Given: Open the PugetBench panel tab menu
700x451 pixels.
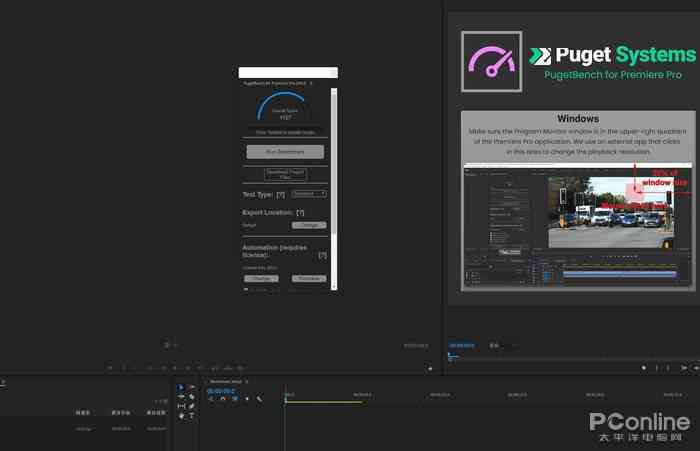Looking at the screenshot, I should (311, 84).
